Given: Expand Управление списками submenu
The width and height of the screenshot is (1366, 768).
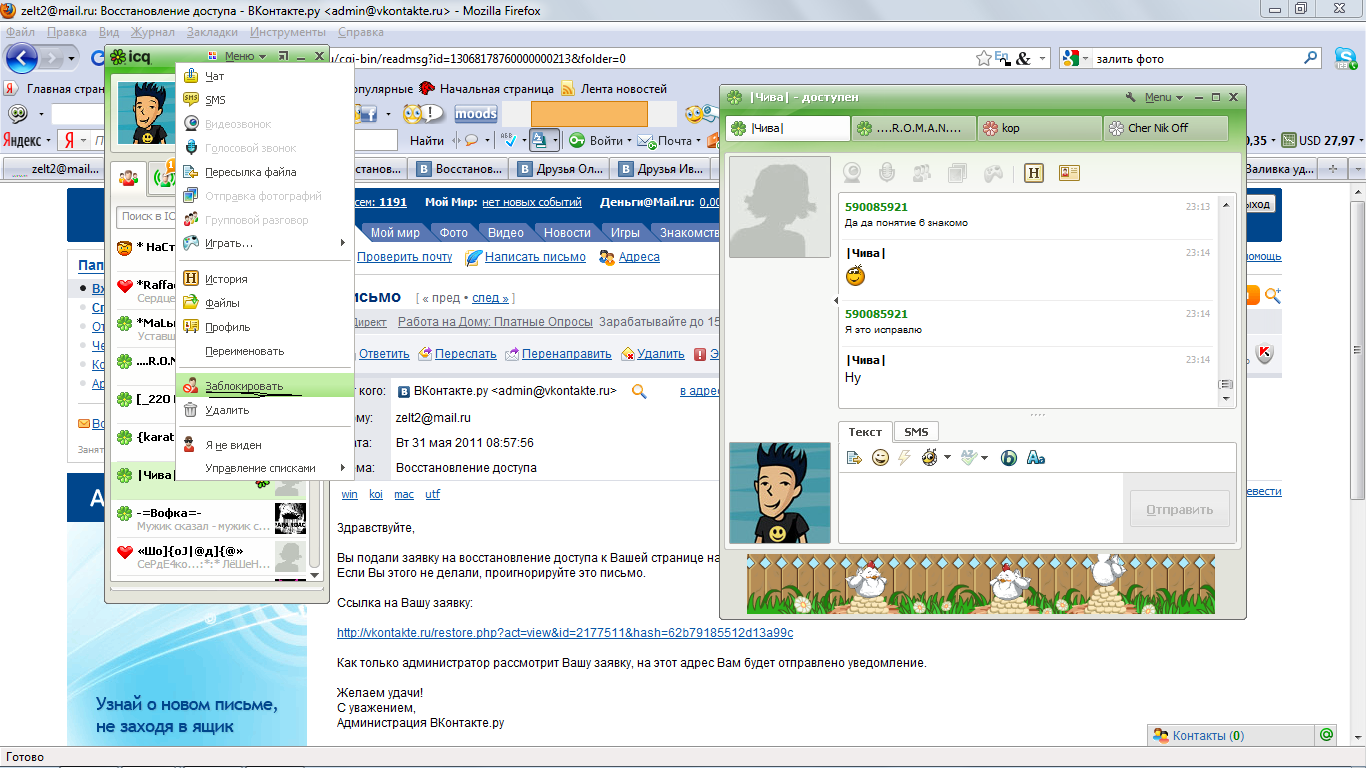Looking at the screenshot, I should click(265, 468).
